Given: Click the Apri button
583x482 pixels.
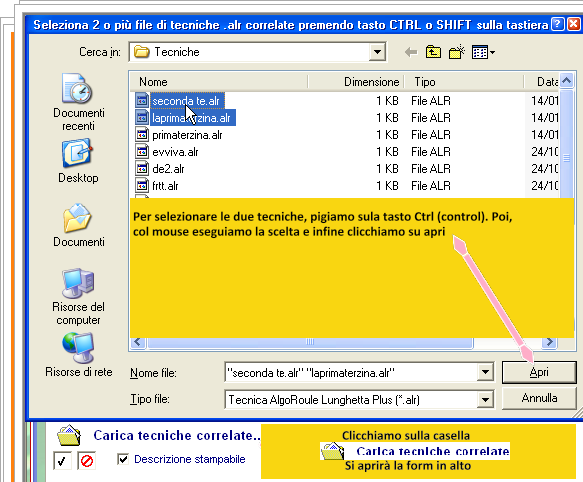Looking at the screenshot, I should (x=539, y=372).
